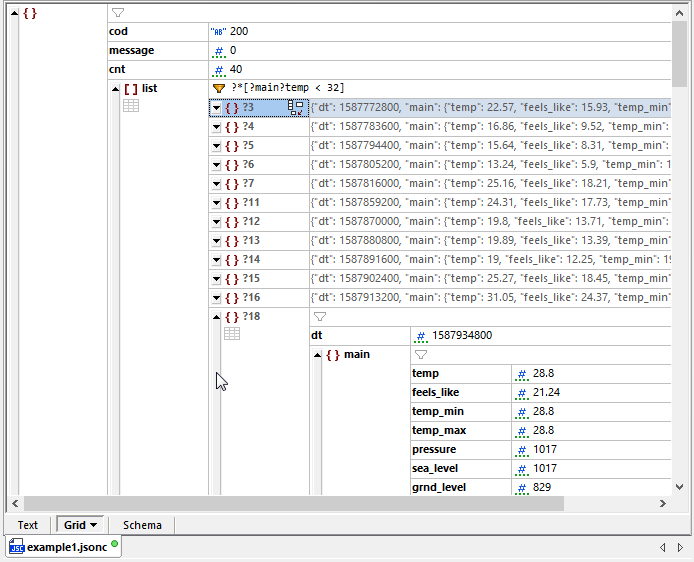Click the number type icon next to cnt
The height and width of the screenshot is (562, 694).
coord(218,70)
